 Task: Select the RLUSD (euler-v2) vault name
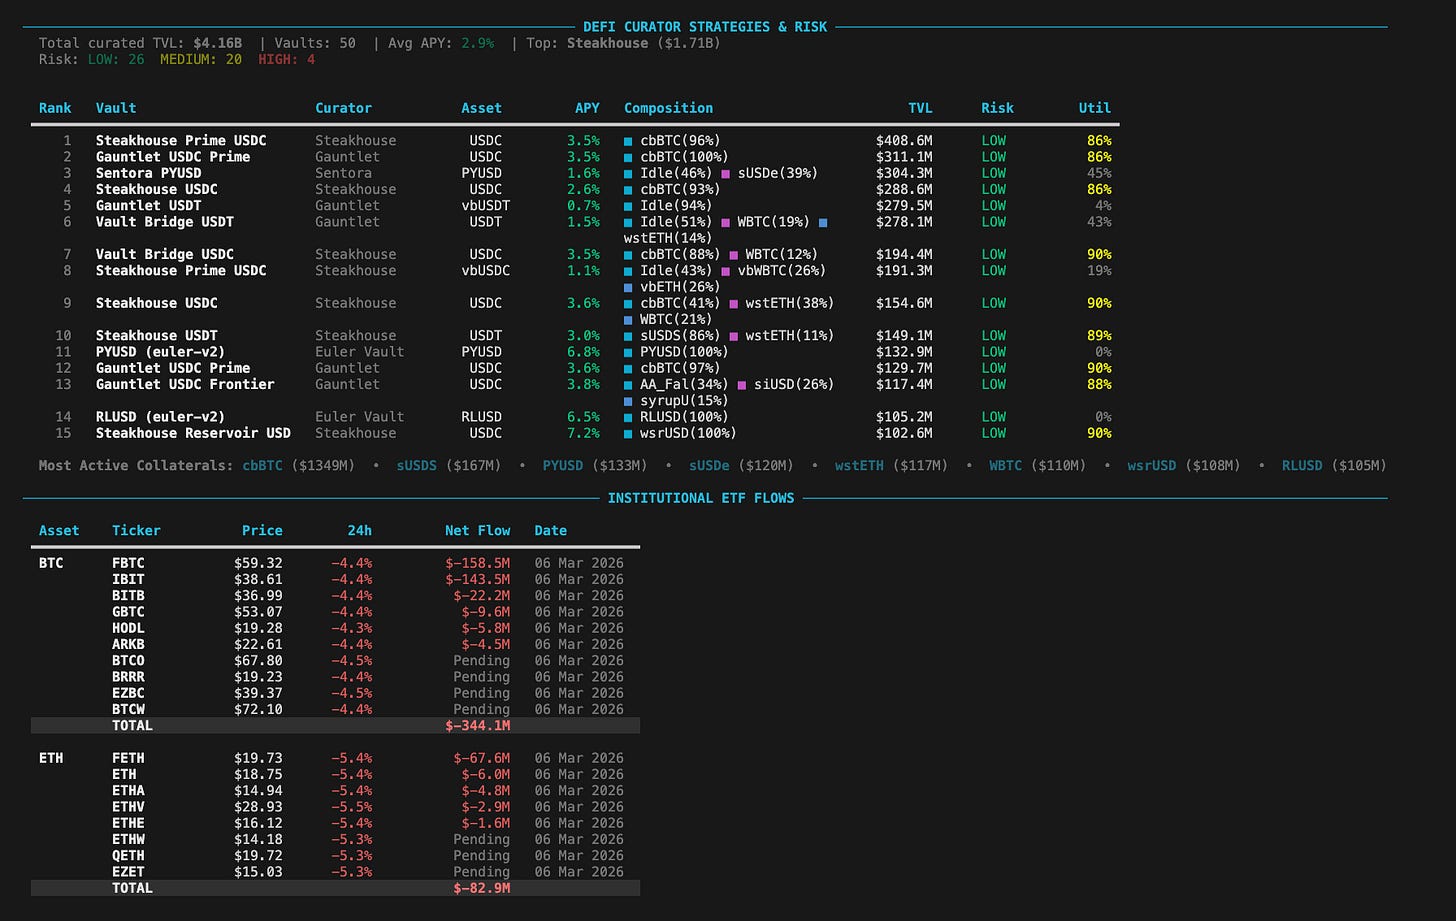[x=161, y=417]
